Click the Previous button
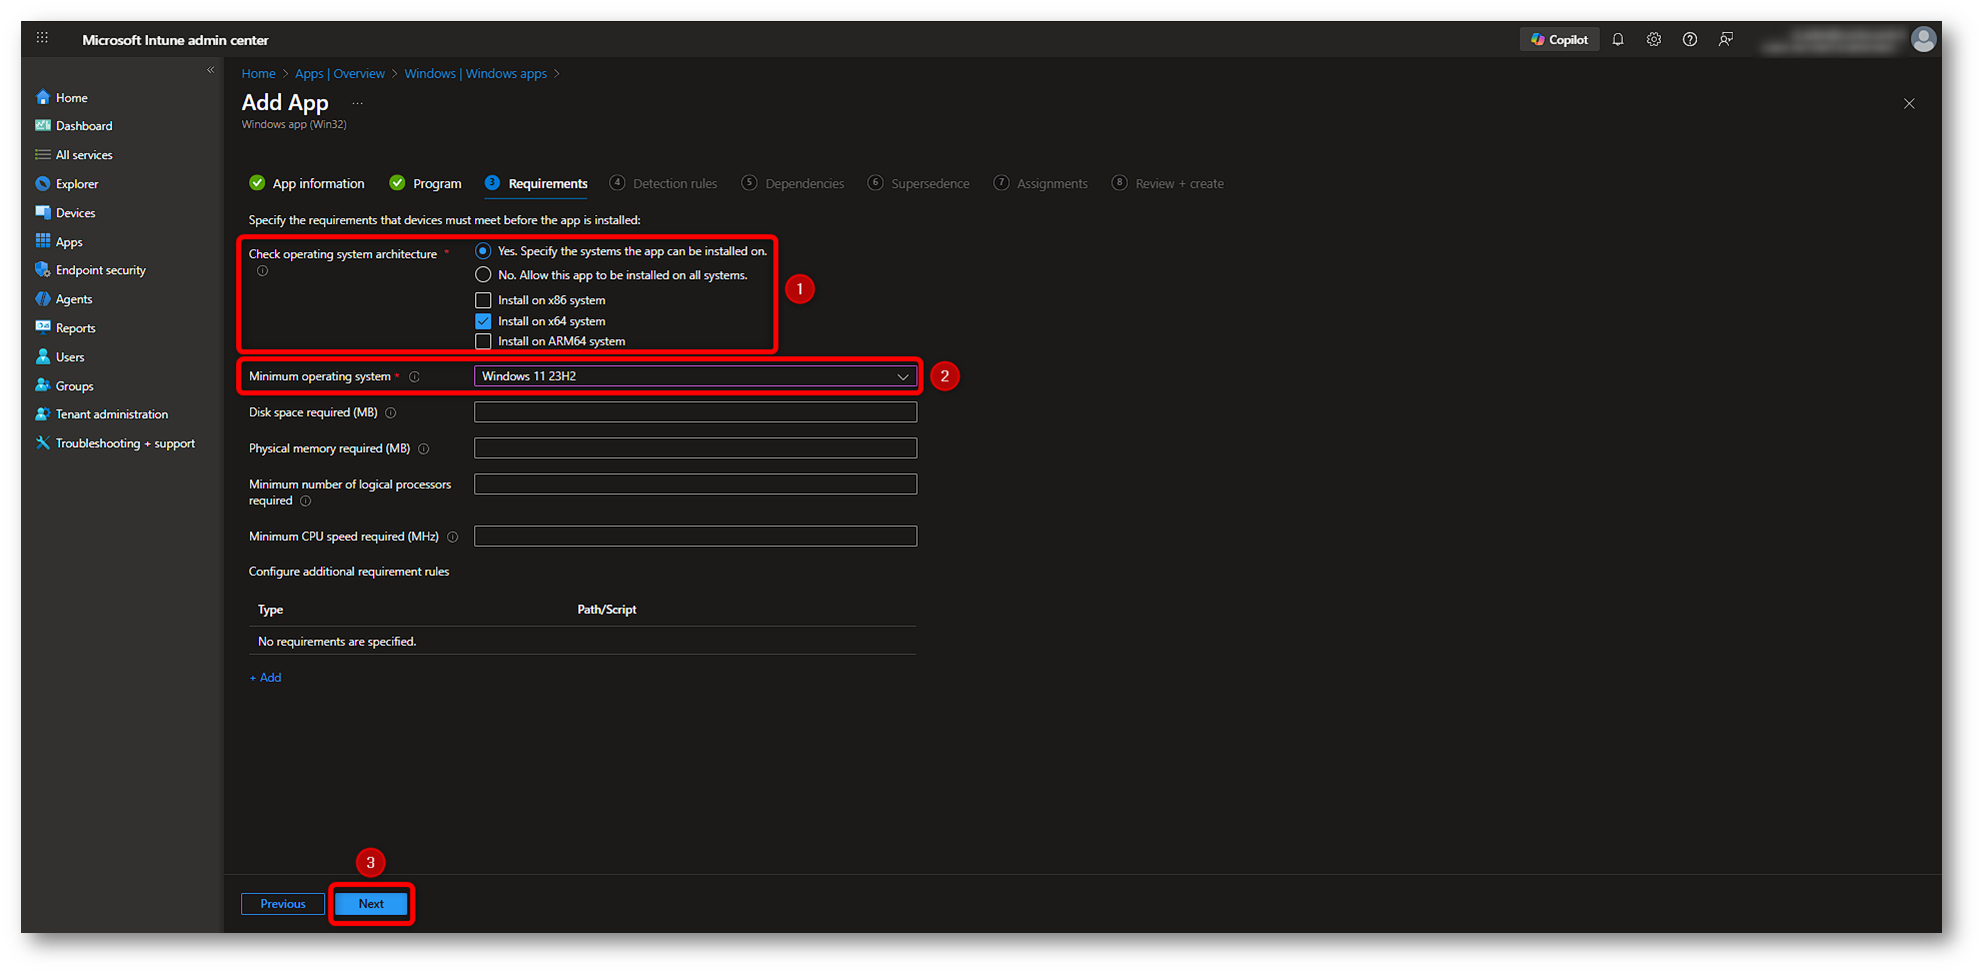 (283, 904)
